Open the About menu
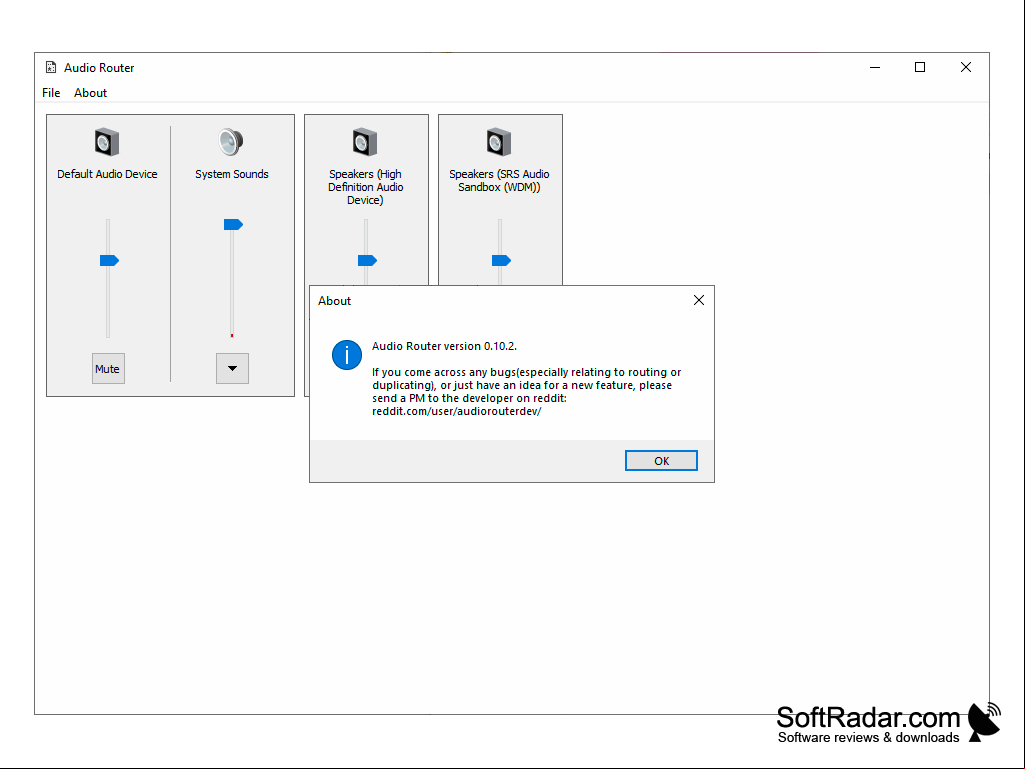This screenshot has width=1025, height=769. point(90,93)
